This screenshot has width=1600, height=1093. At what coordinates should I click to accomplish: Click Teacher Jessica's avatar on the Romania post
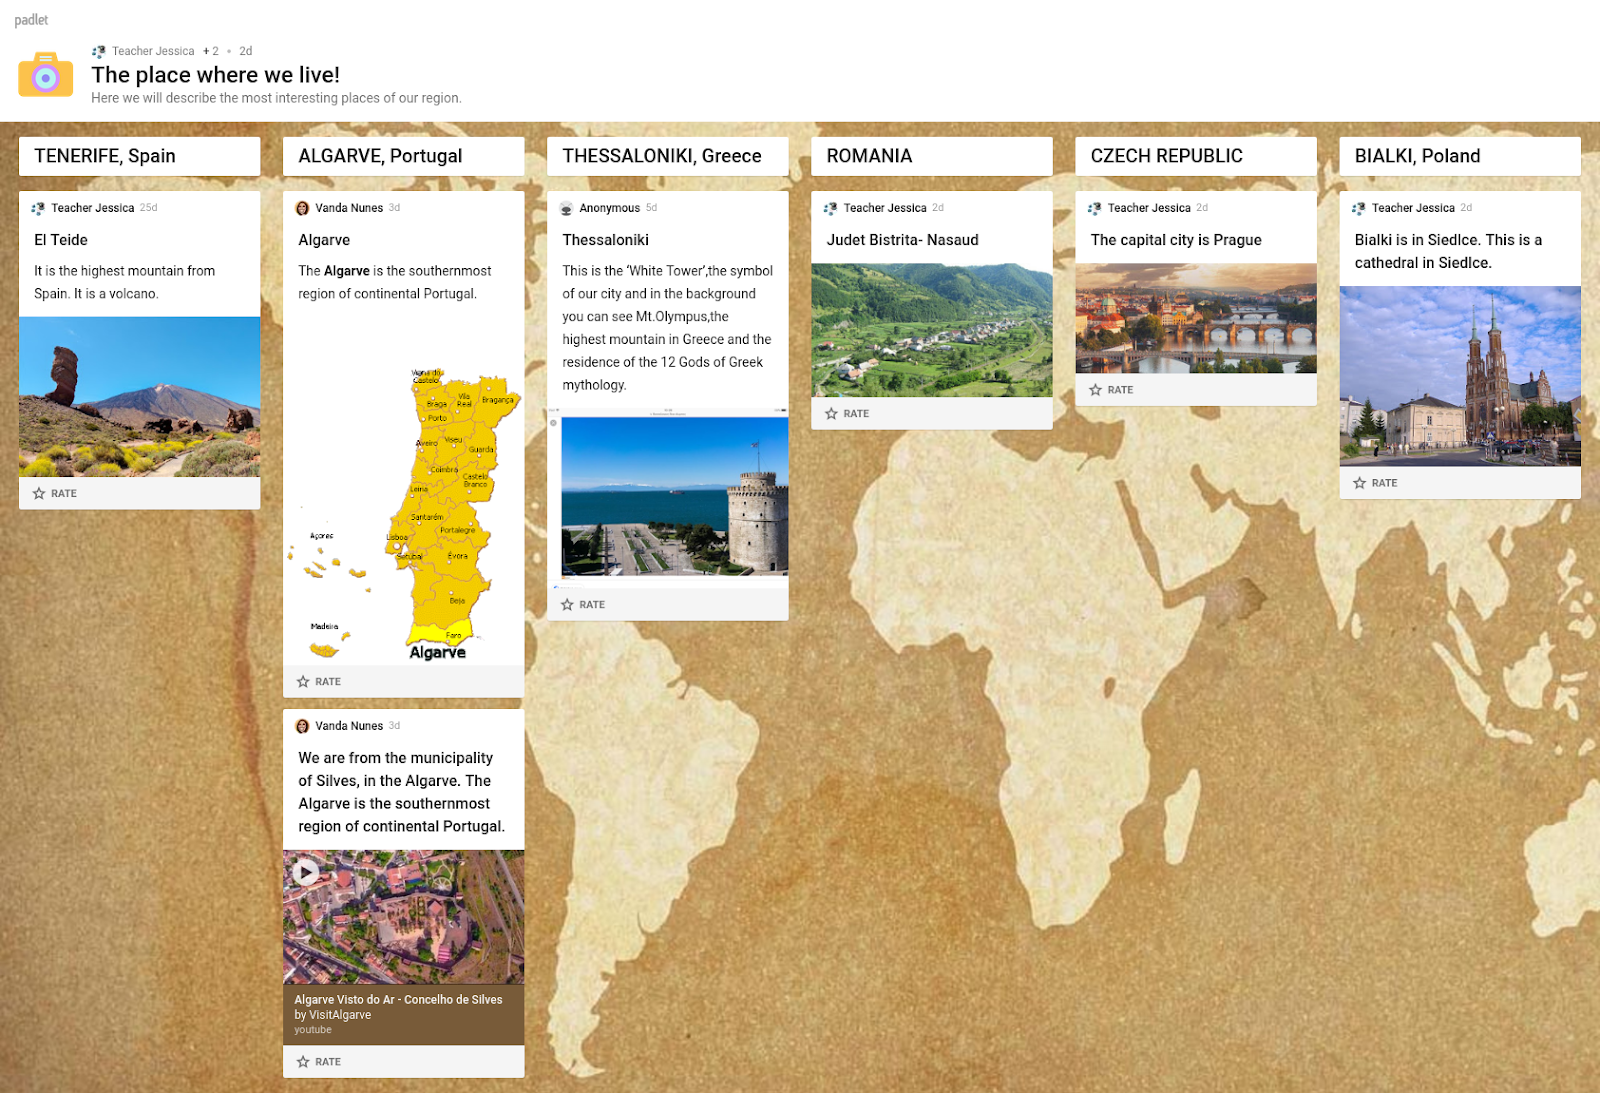(831, 208)
